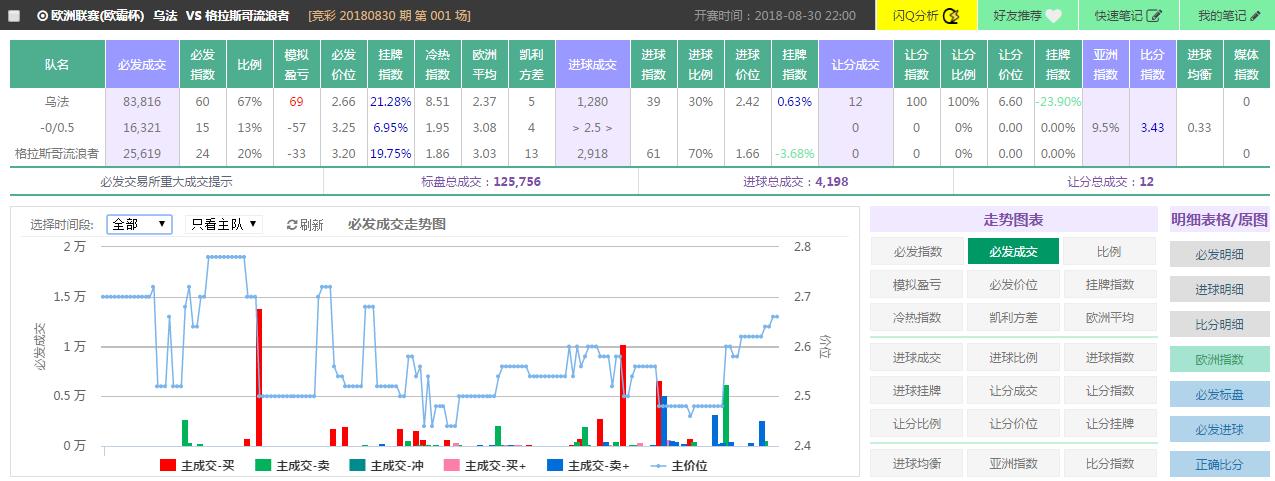Image resolution: width=1275 pixels, height=481 pixels.
Task: Click the 格拉斯哥流浪者 team row name
Action: pos(57,153)
